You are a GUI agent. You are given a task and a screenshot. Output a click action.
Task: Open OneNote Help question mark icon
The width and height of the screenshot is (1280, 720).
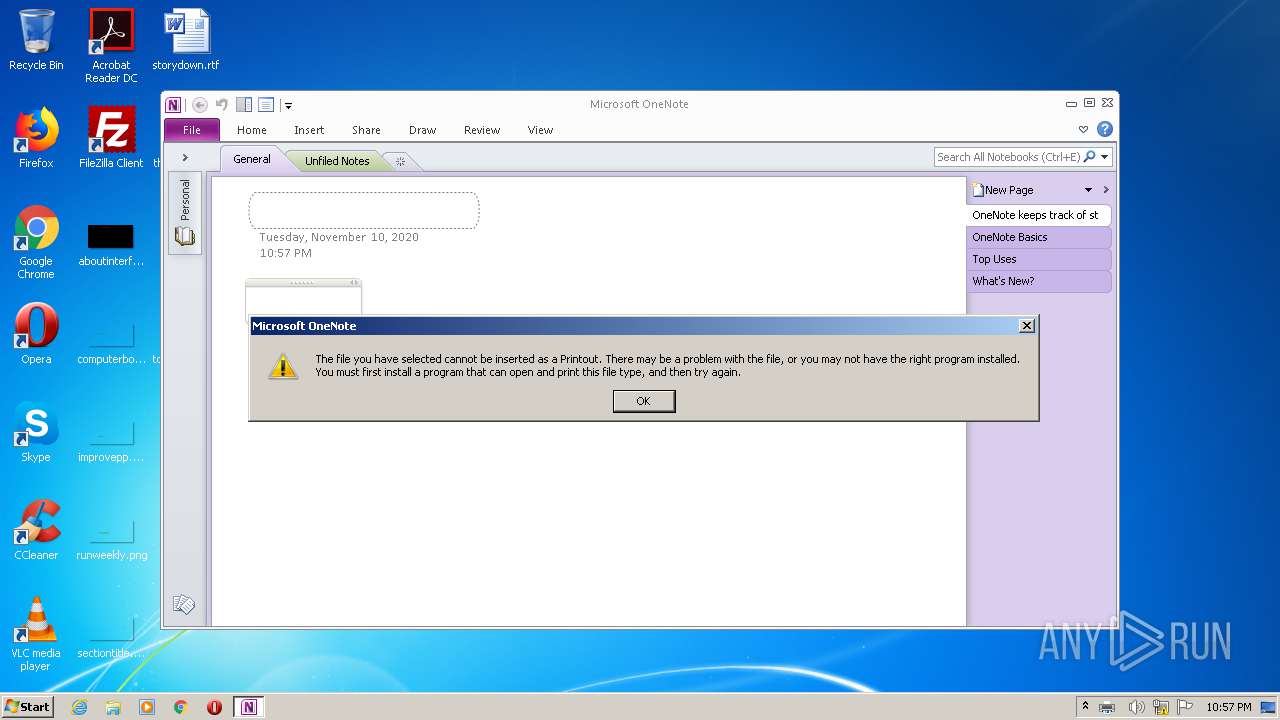(1104, 129)
